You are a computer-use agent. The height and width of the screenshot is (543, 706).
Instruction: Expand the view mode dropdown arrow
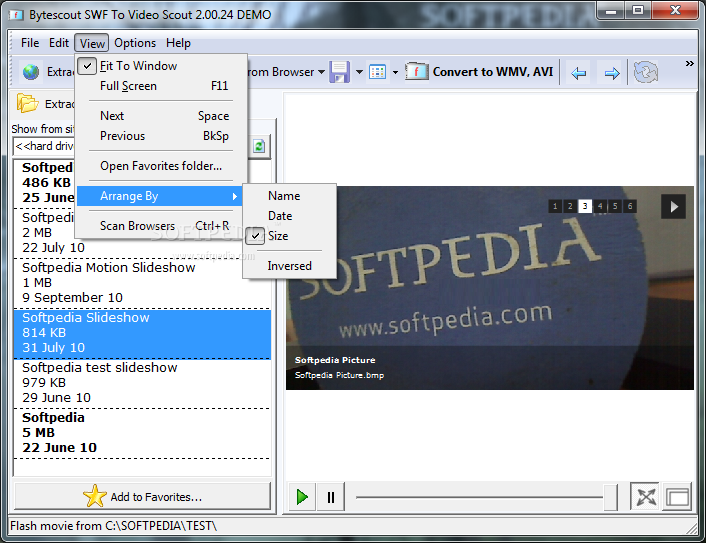(395, 72)
